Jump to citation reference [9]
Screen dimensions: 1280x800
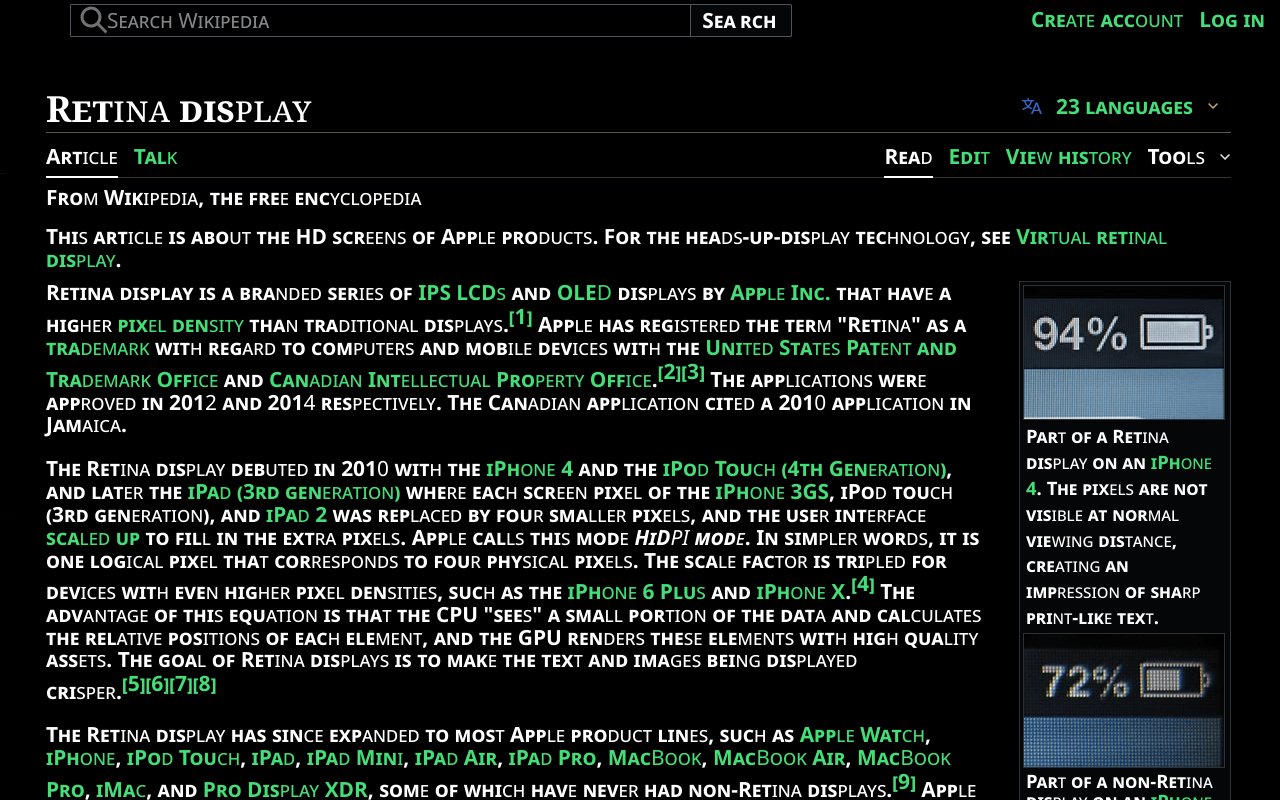[x=904, y=782]
